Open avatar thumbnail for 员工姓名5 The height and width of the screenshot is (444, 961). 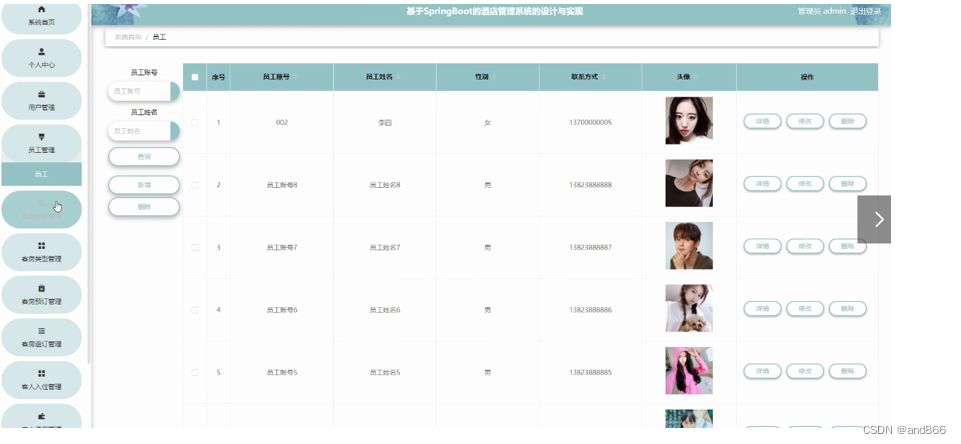[689, 371]
